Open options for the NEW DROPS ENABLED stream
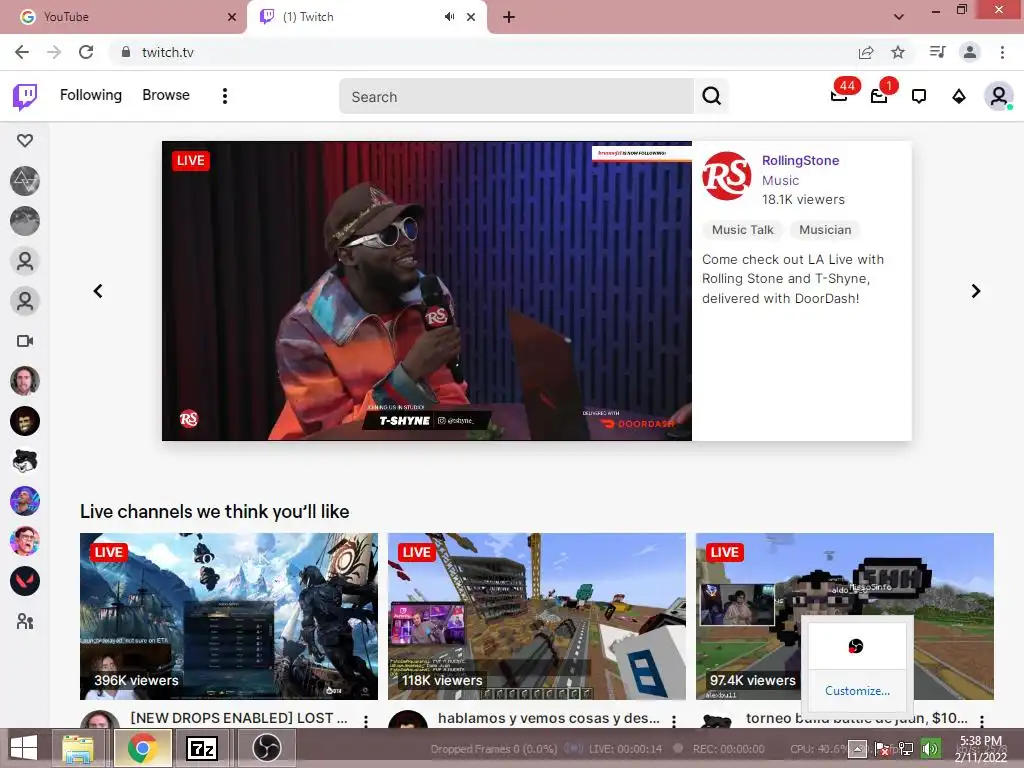This screenshot has width=1024, height=768. point(366,720)
